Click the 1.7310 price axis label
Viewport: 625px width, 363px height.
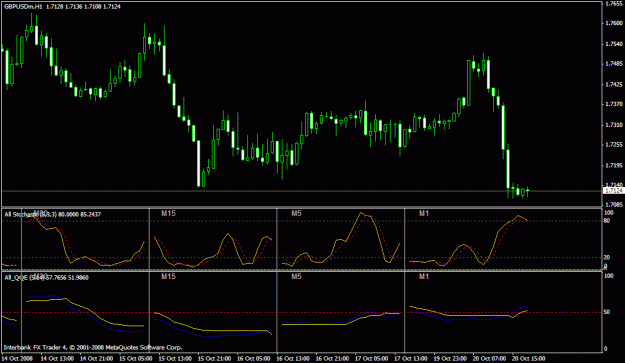[614, 125]
